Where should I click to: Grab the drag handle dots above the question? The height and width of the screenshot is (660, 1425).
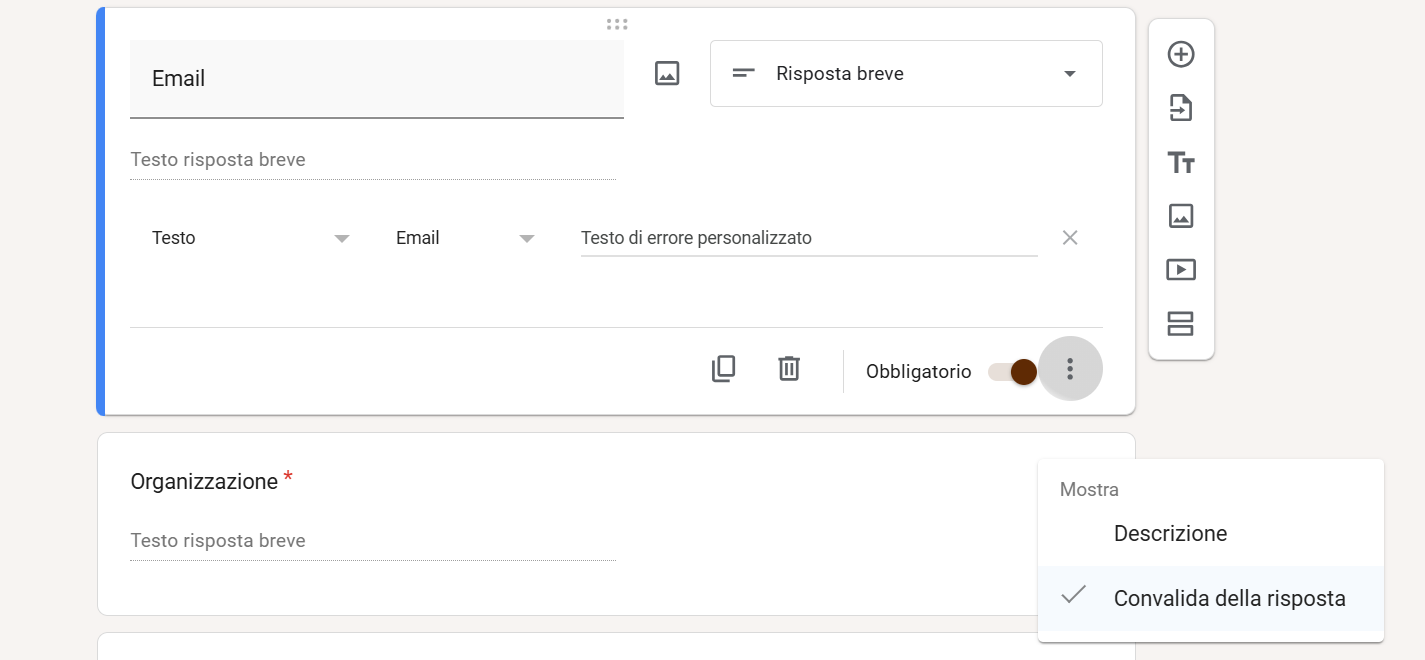click(617, 24)
